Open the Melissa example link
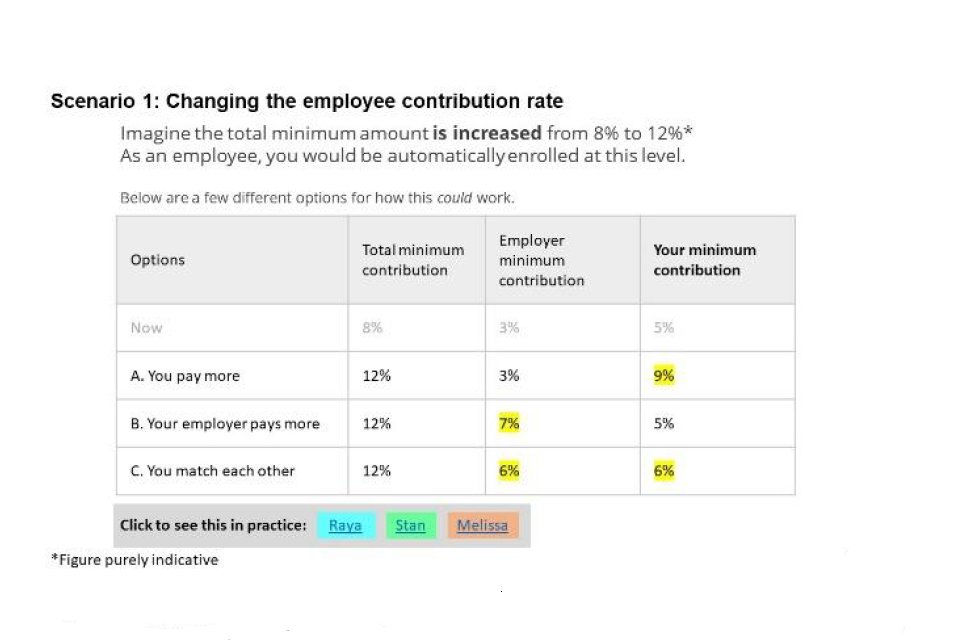960x640 pixels. tap(482, 526)
